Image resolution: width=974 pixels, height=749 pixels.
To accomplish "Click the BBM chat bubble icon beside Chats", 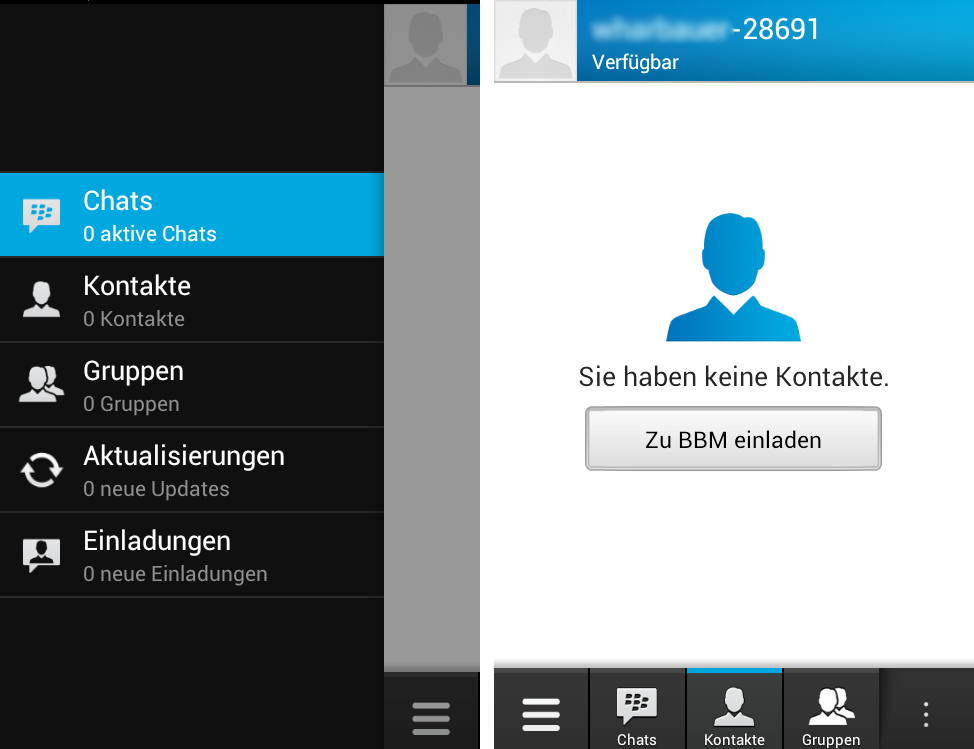I will [41, 215].
